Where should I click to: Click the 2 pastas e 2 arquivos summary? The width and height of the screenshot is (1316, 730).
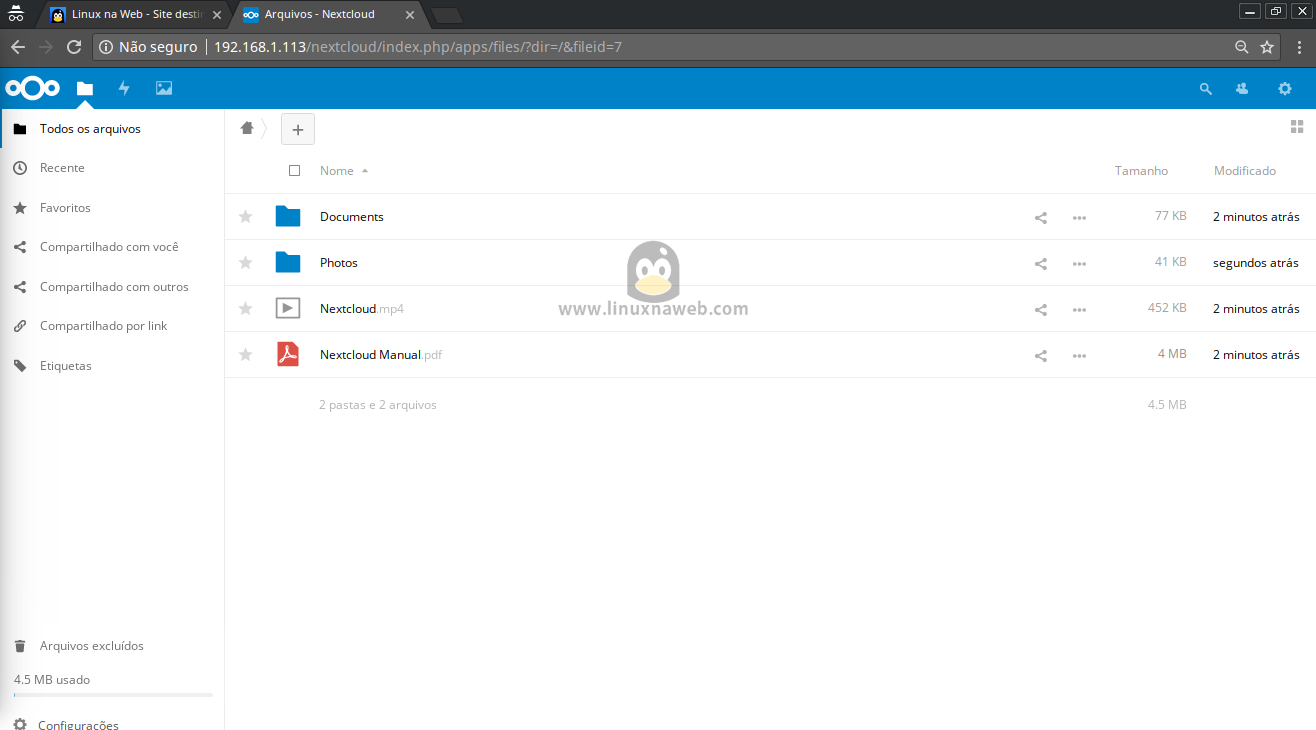[x=378, y=405]
